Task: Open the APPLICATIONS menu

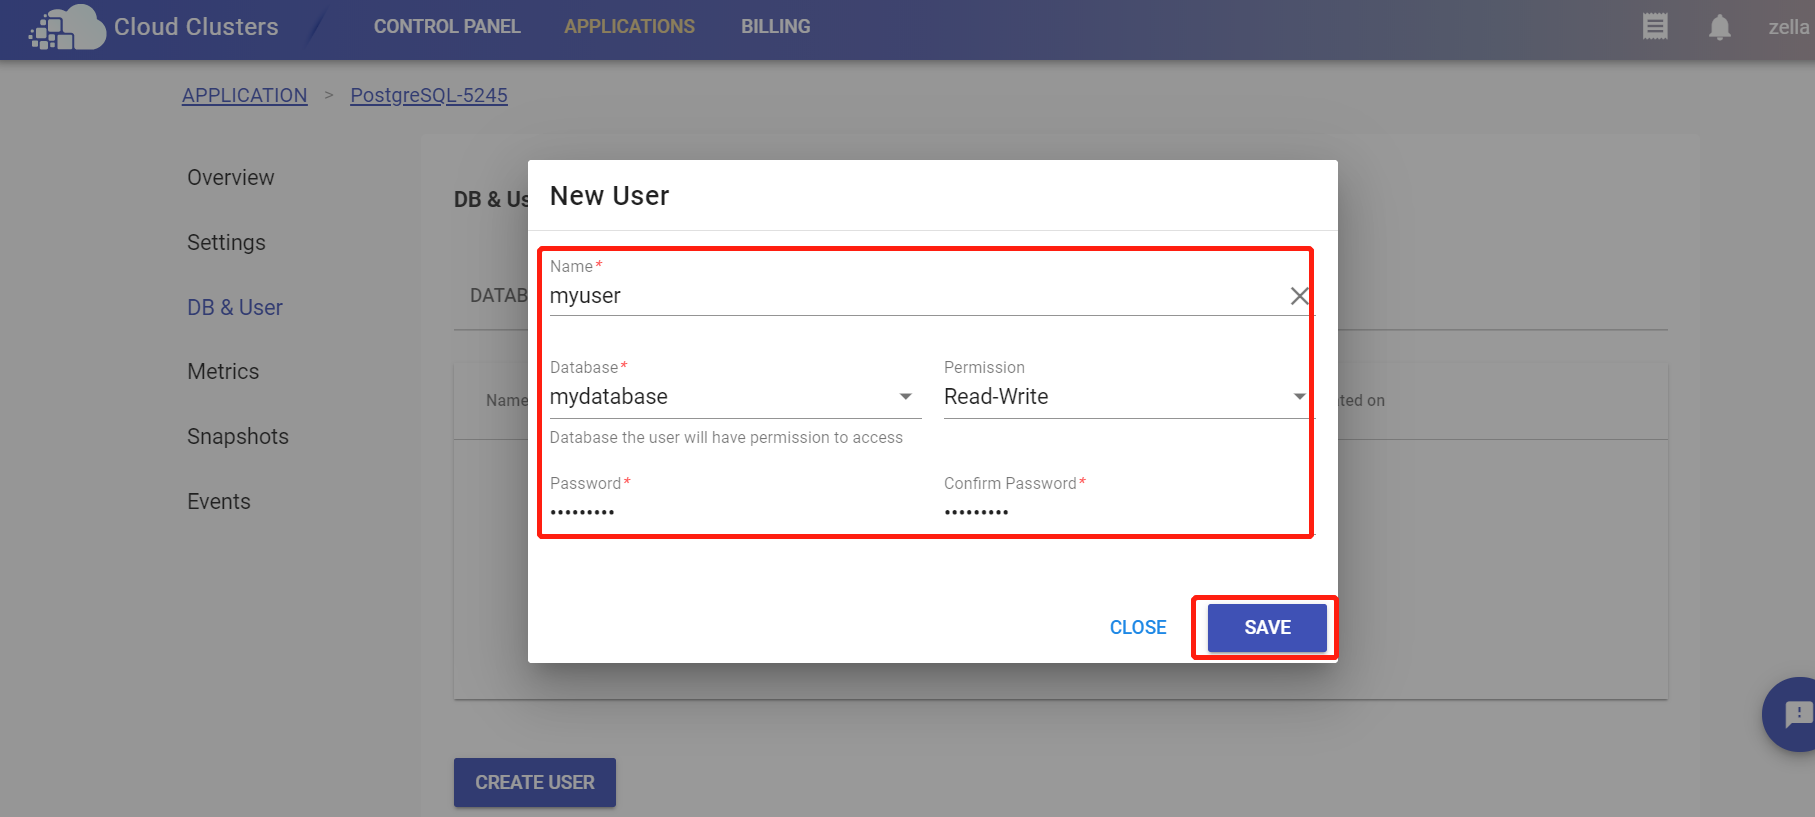Action: click(629, 27)
